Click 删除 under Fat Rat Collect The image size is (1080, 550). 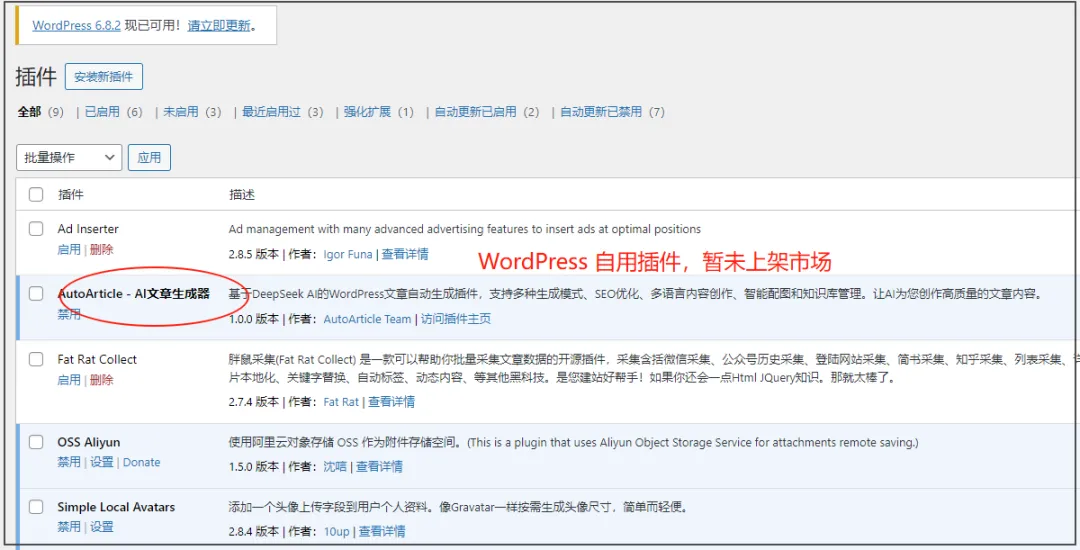pos(101,380)
